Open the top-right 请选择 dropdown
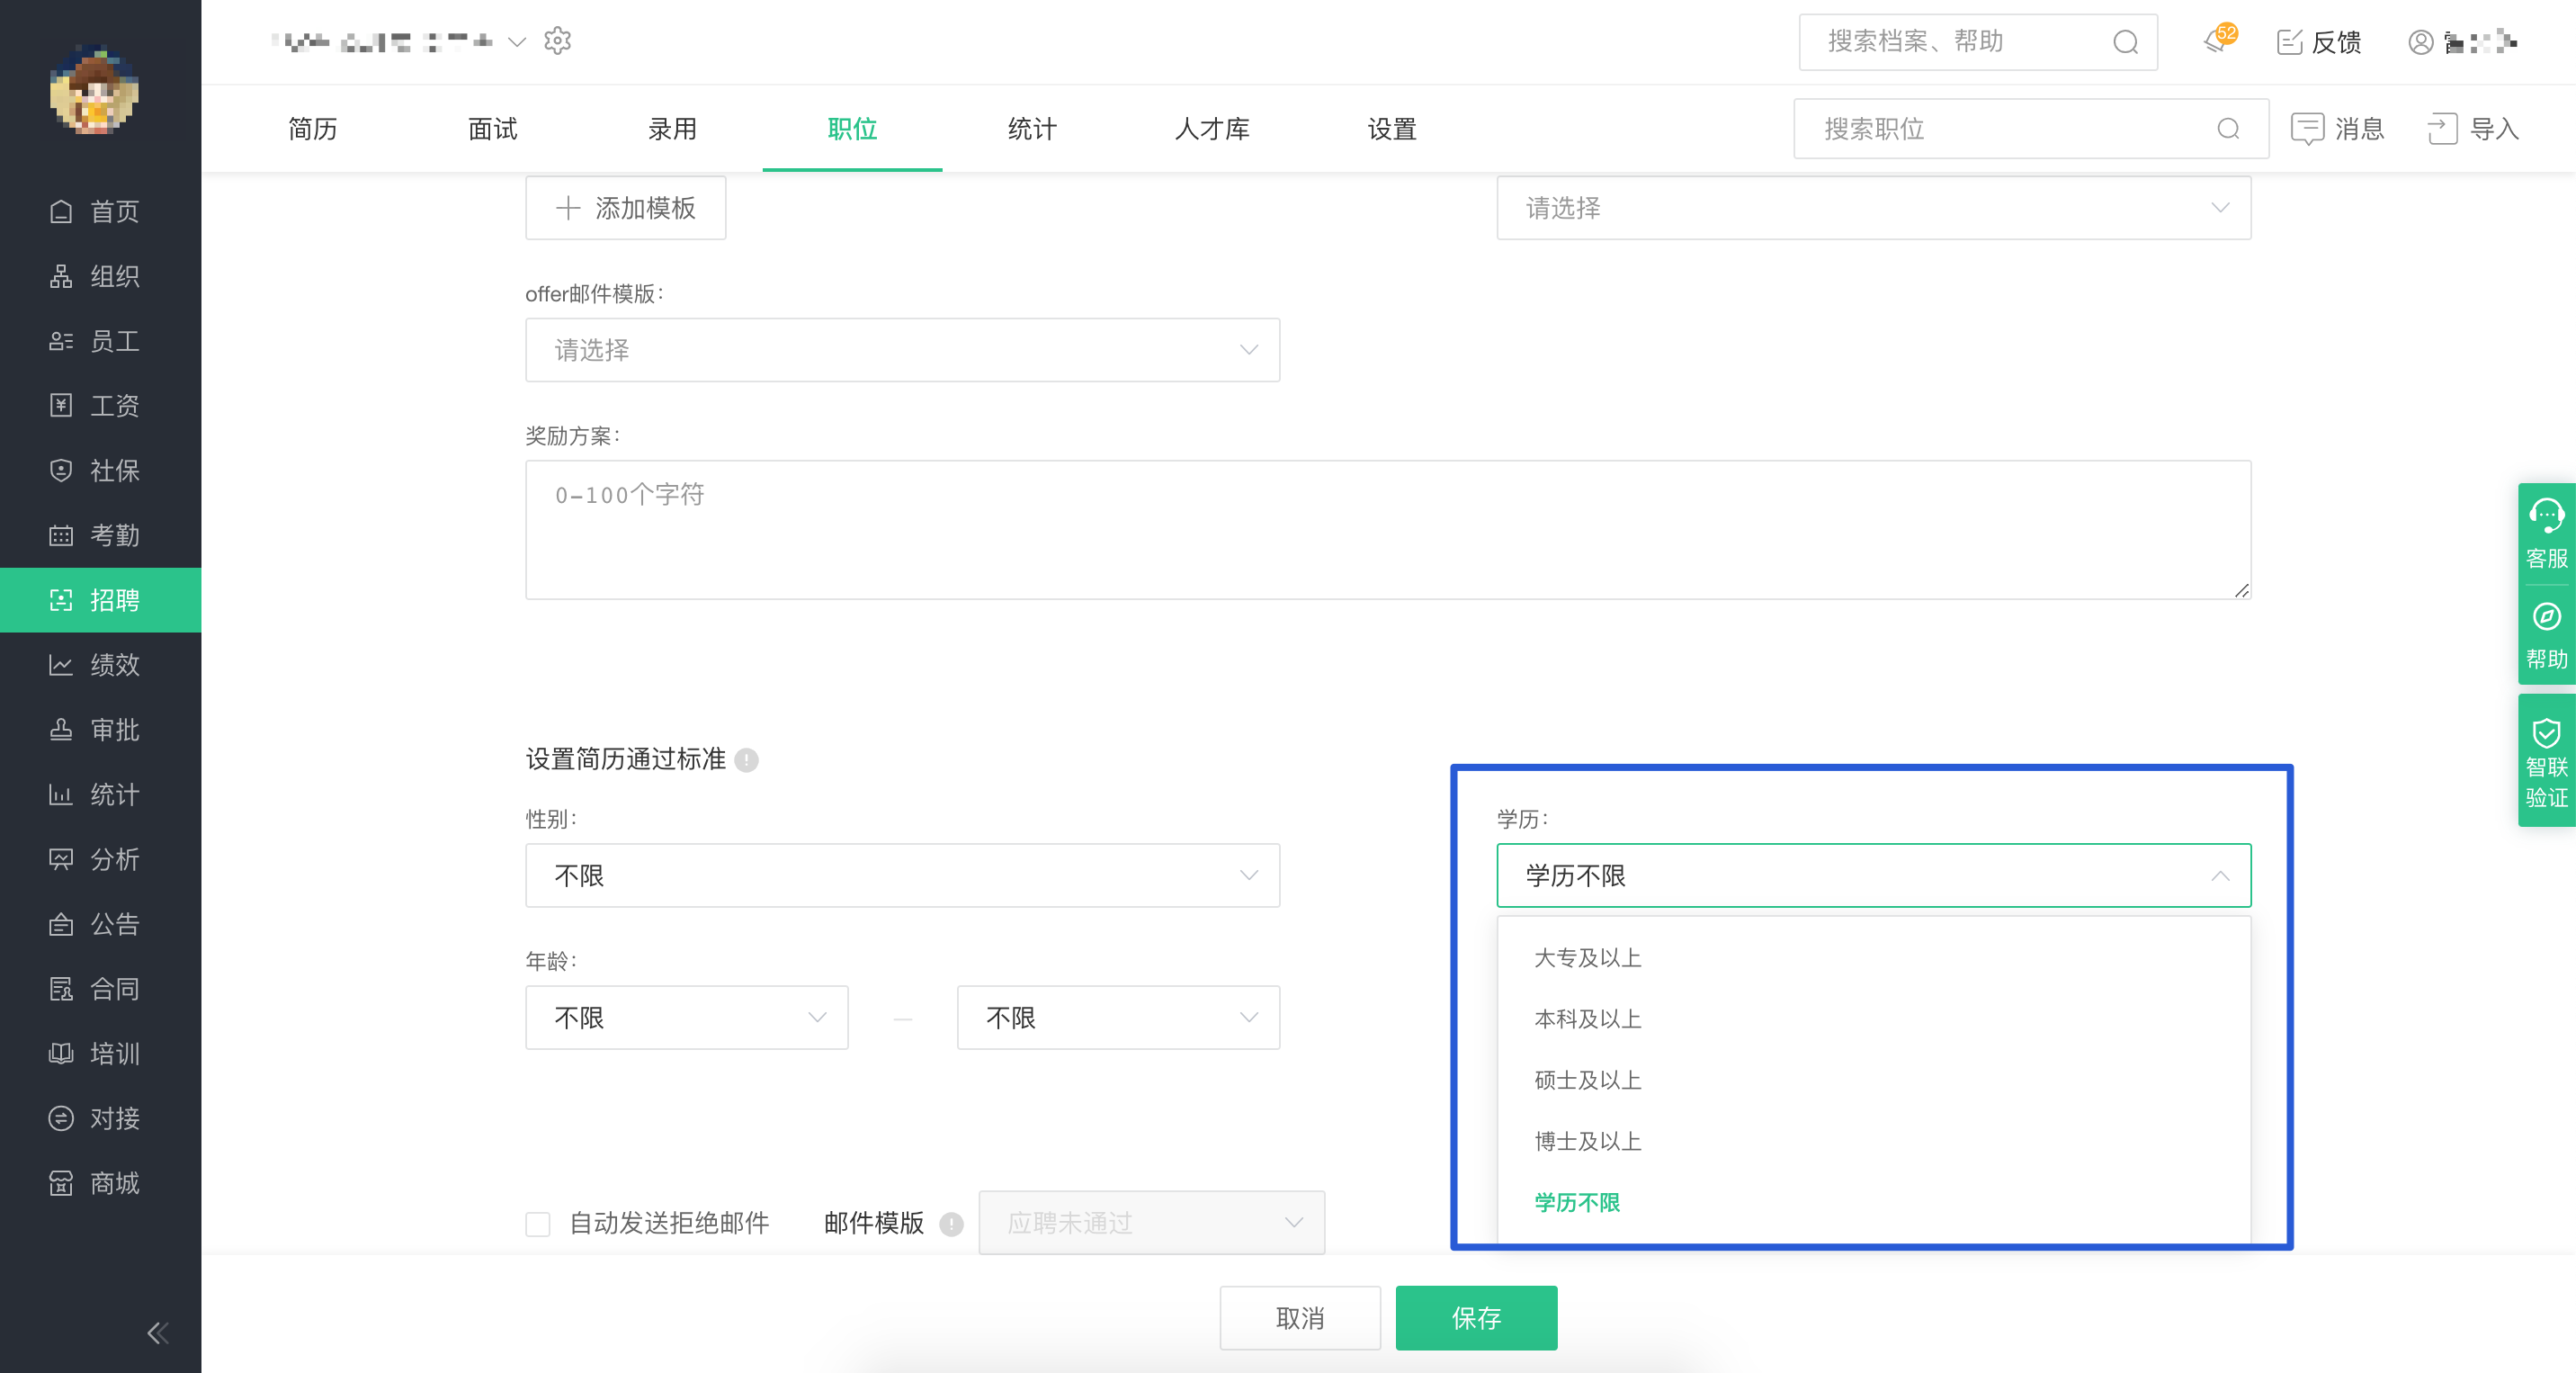 pyautogui.click(x=1873, y=208)
